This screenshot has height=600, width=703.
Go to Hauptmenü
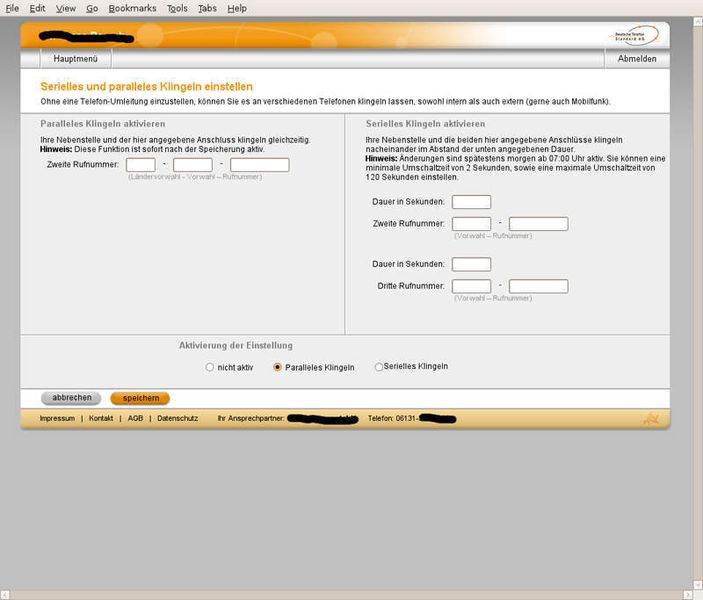click(75, 59)
